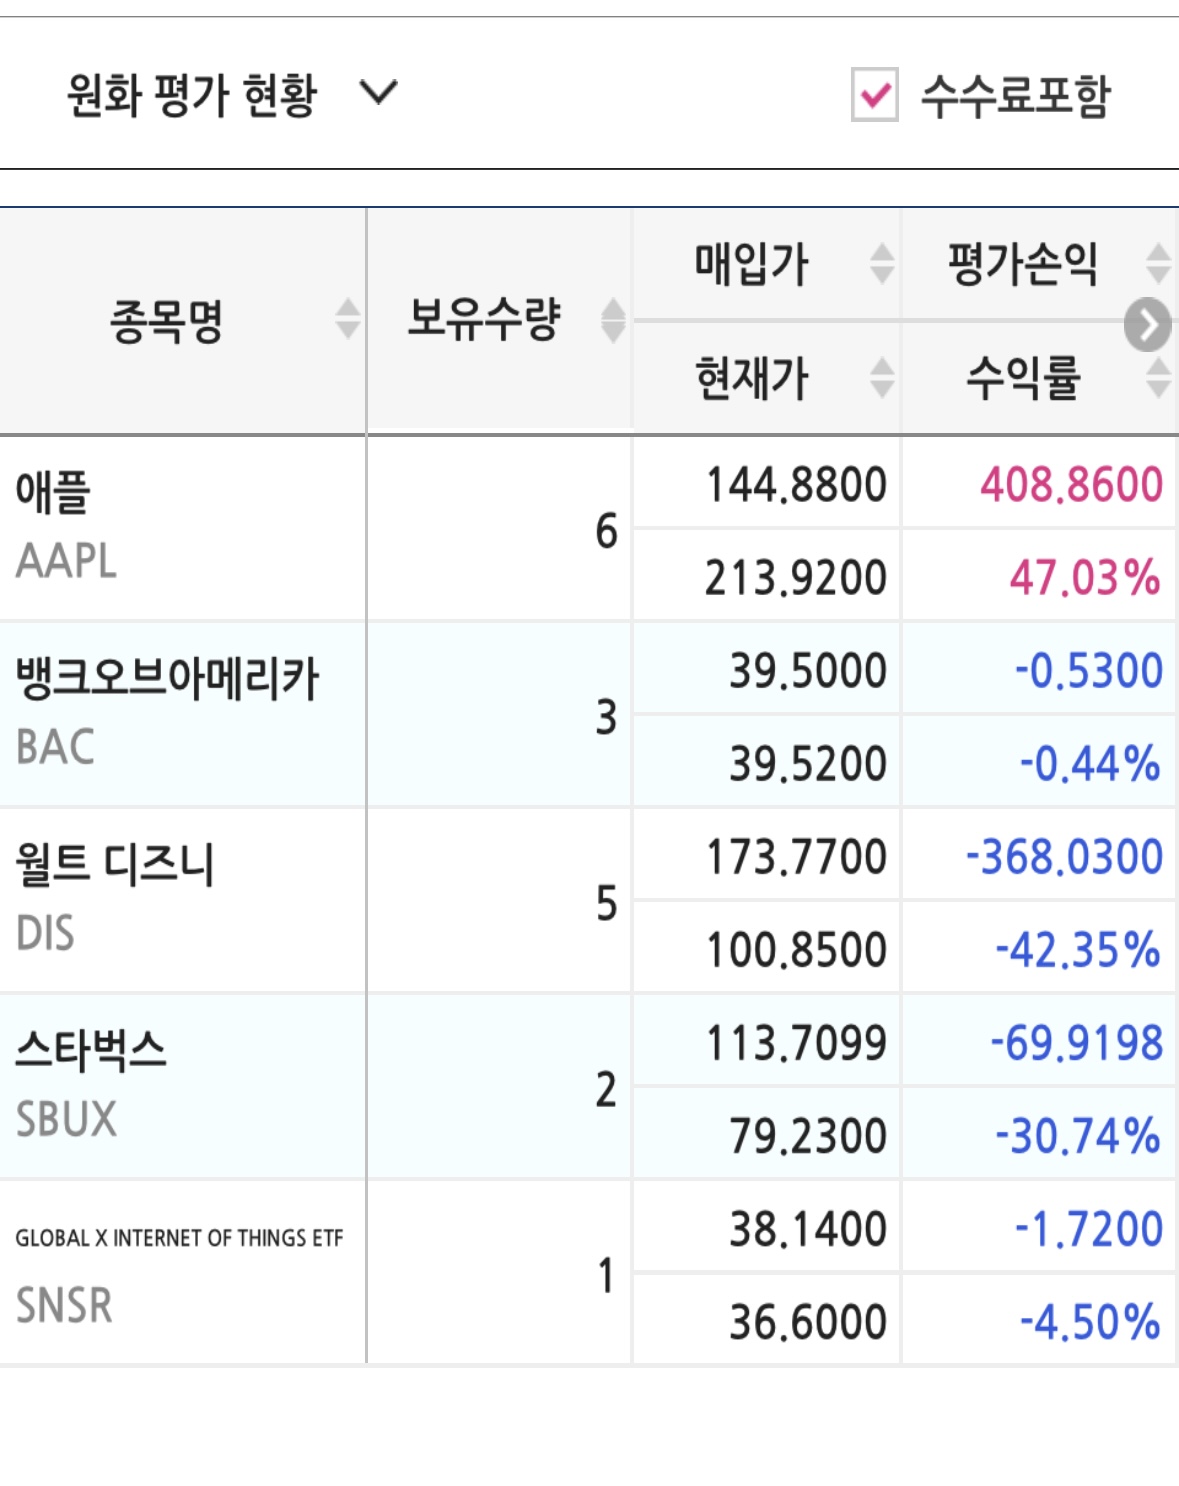This screenshot has width=1179, height=1486.
Task: Sort by 평가손익 arrows
Action: (1157, 264)
